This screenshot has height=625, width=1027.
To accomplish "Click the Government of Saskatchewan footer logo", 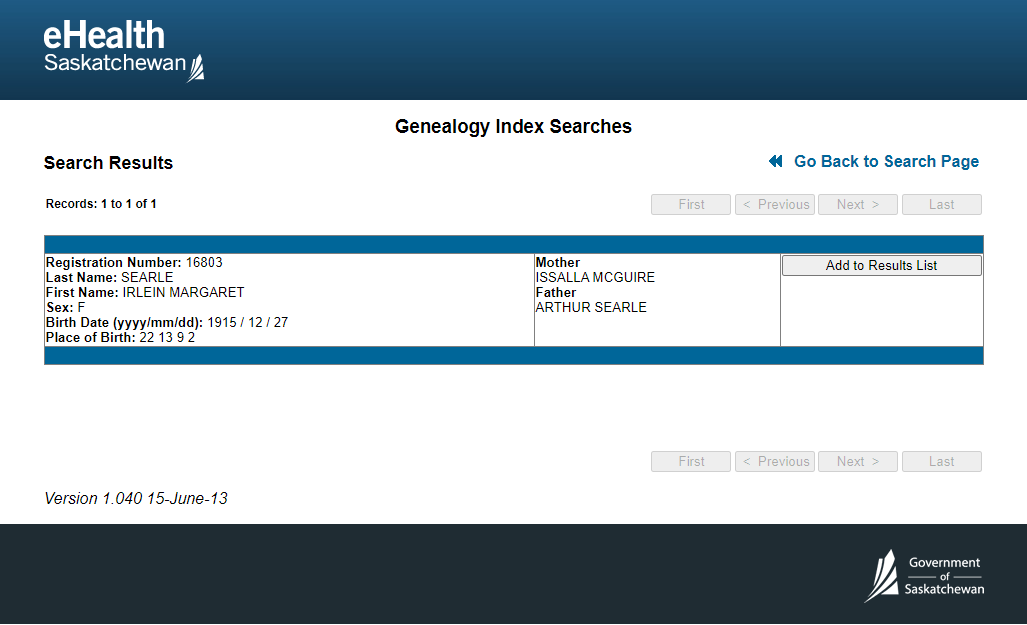I will pos(924,576).
